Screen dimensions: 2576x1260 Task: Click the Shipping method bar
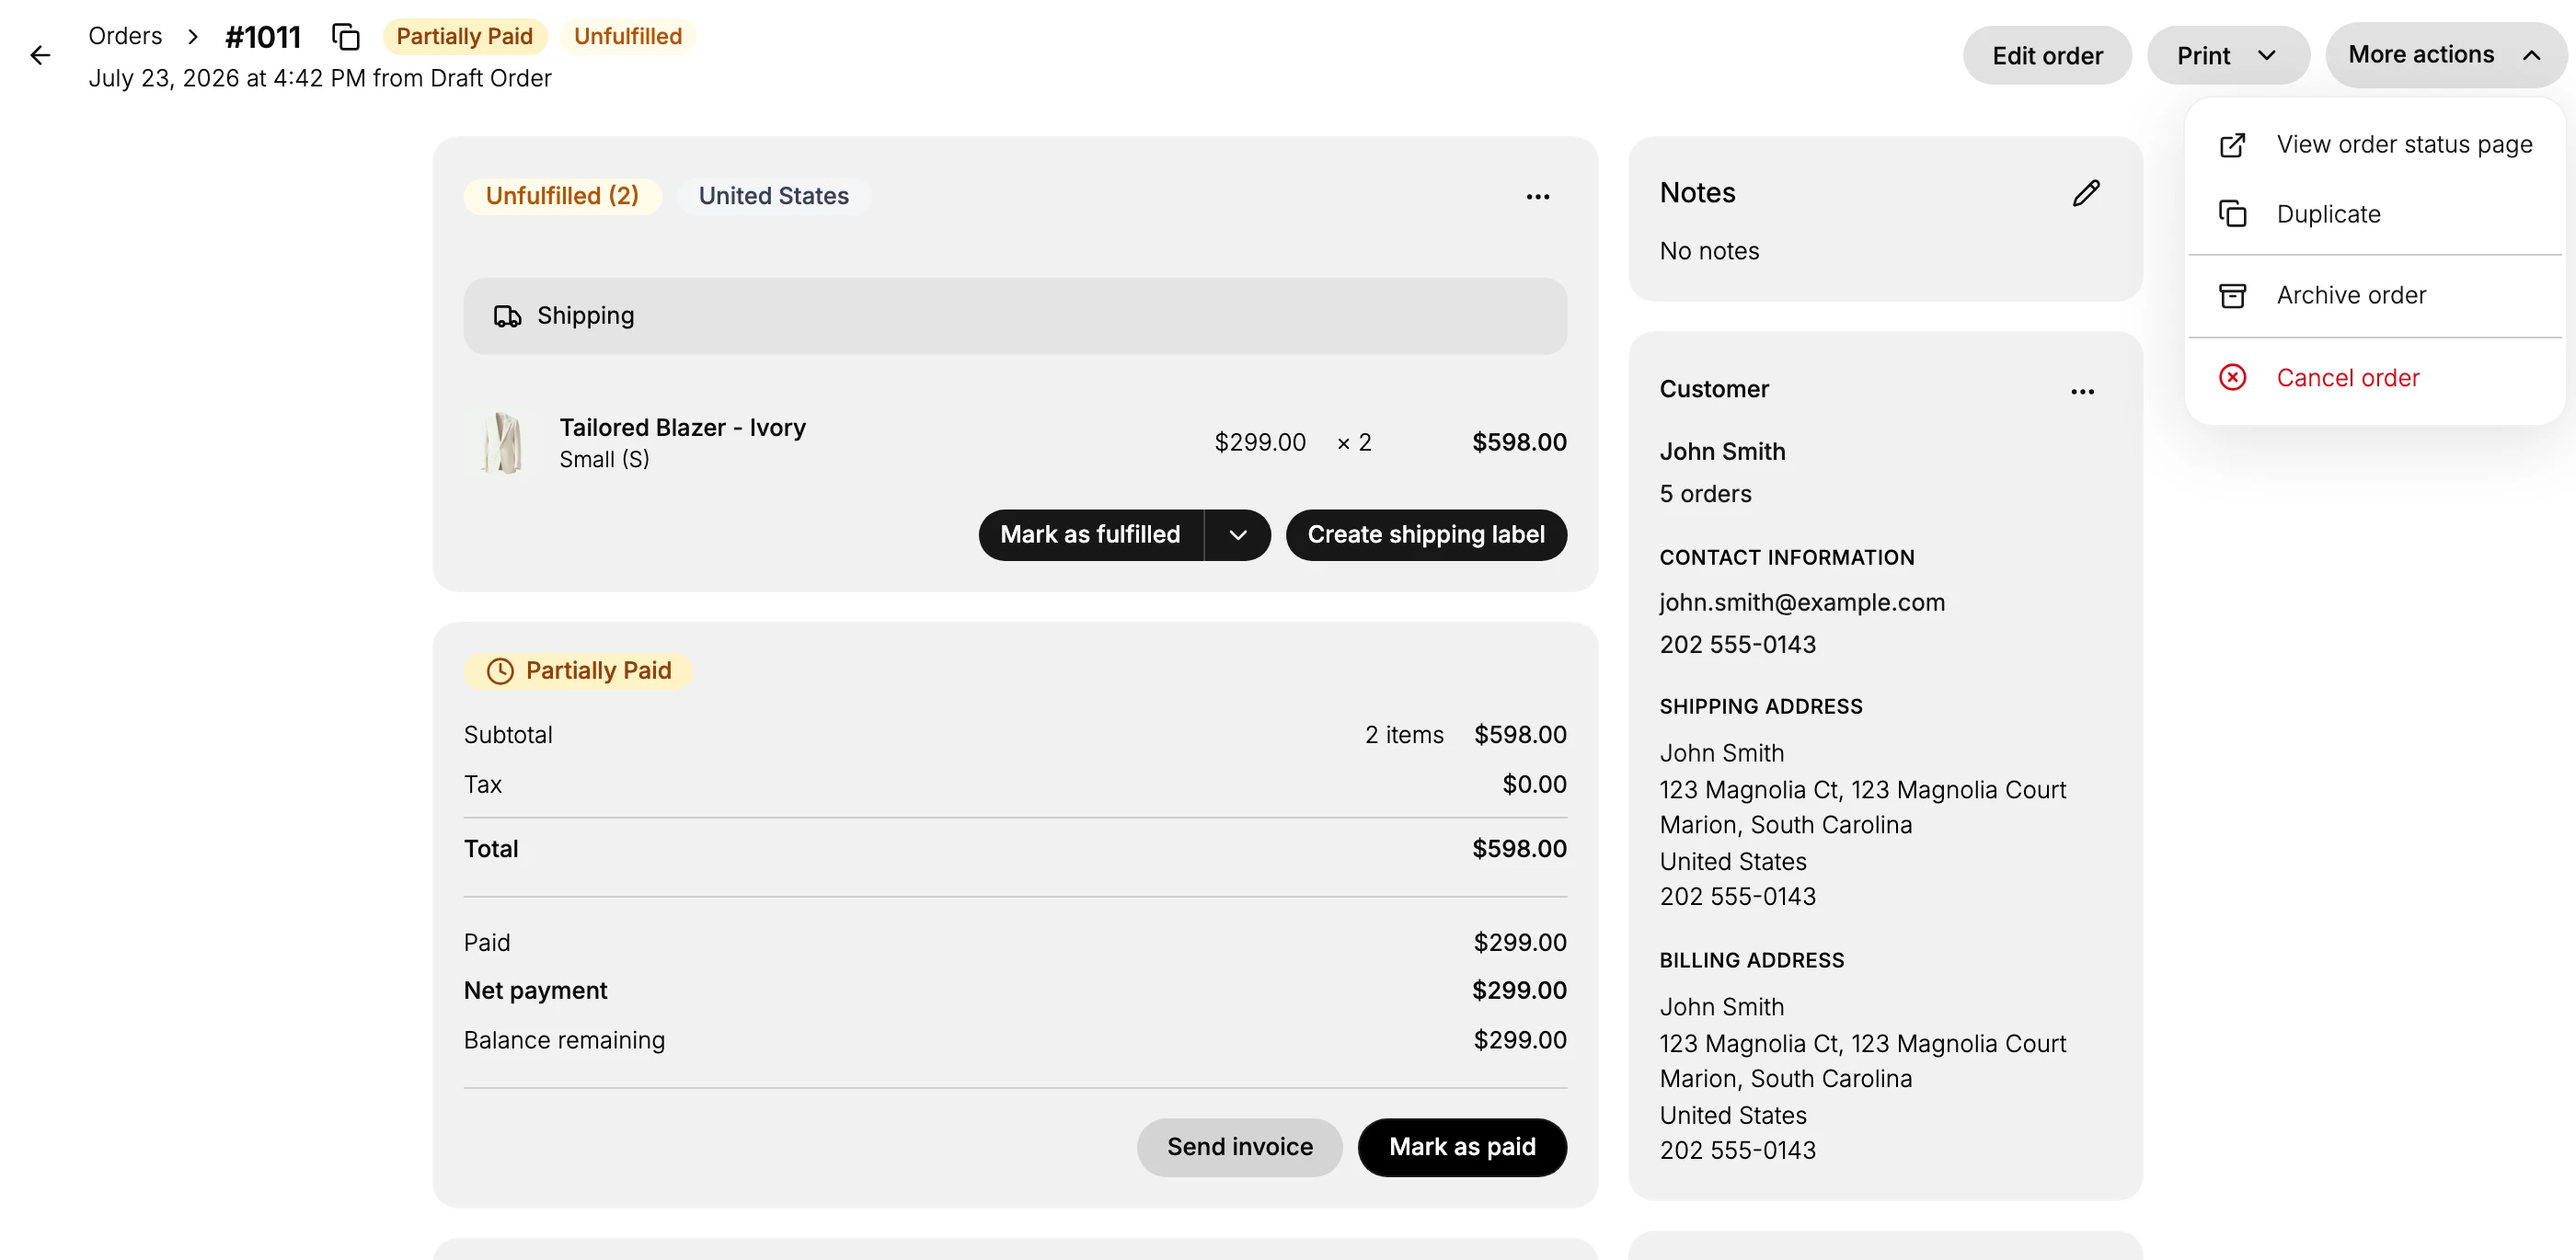pyautogui.click(x=1015, y=316)
